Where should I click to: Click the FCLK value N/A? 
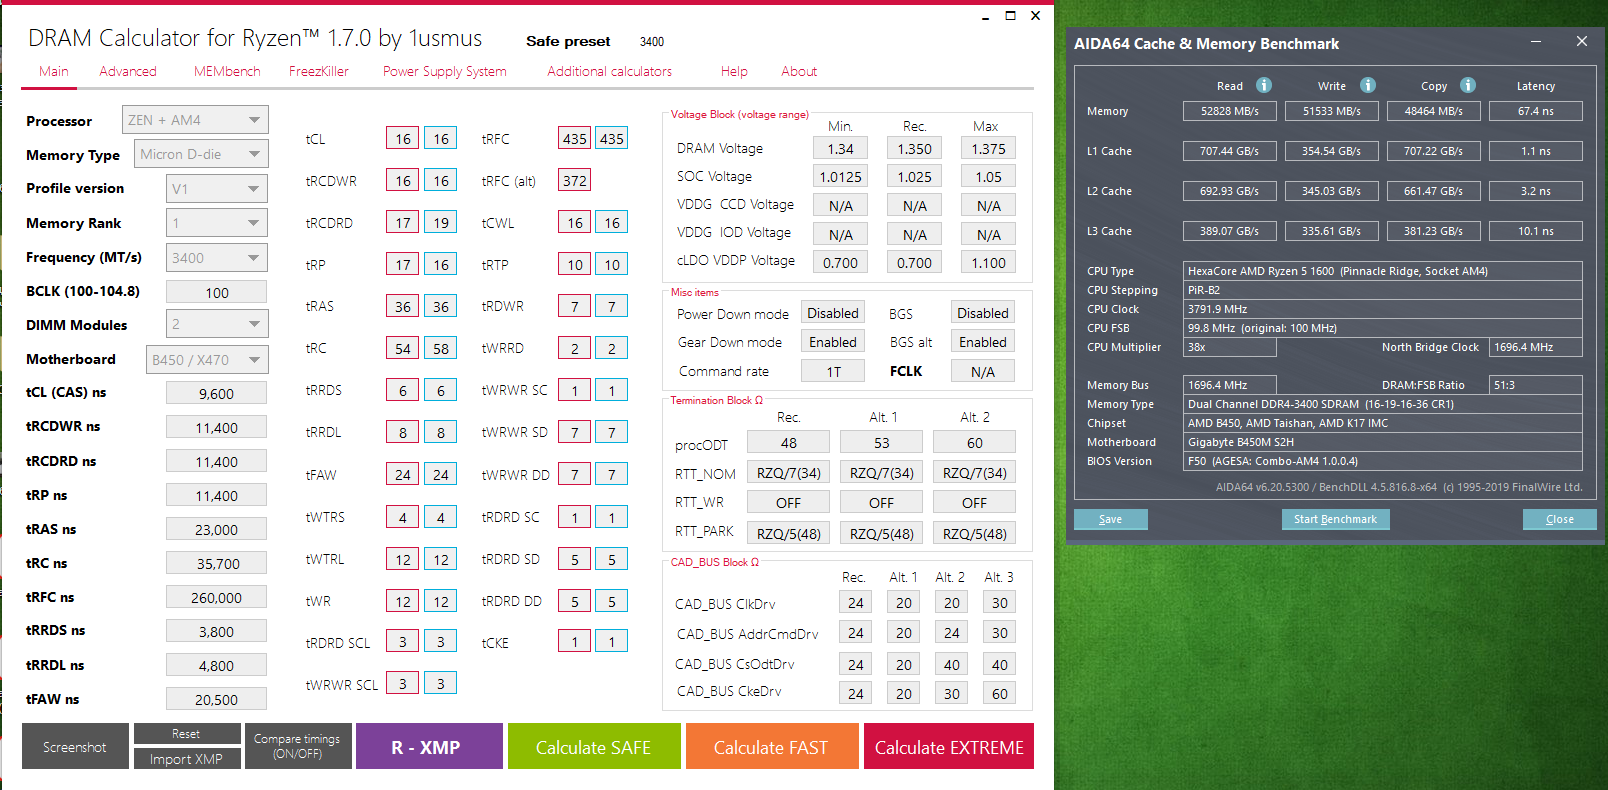983,371
